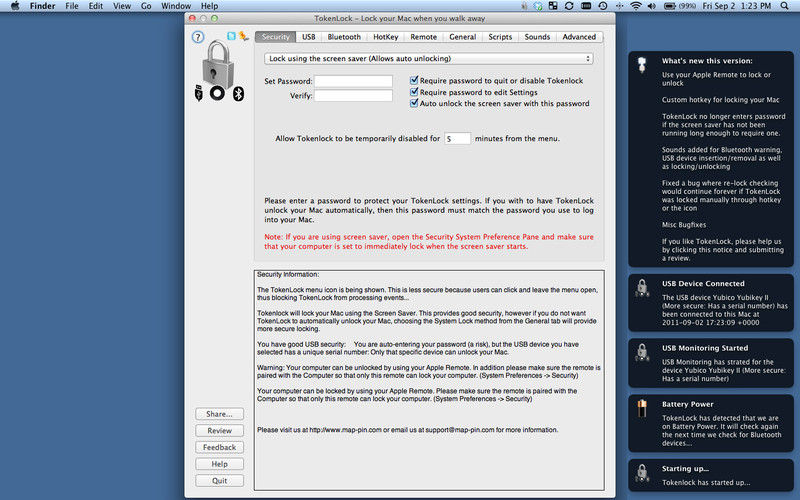Click the battery icon of Battery Power notification
The width and height of the screenshot is (800, 500).
pos(642,408)
